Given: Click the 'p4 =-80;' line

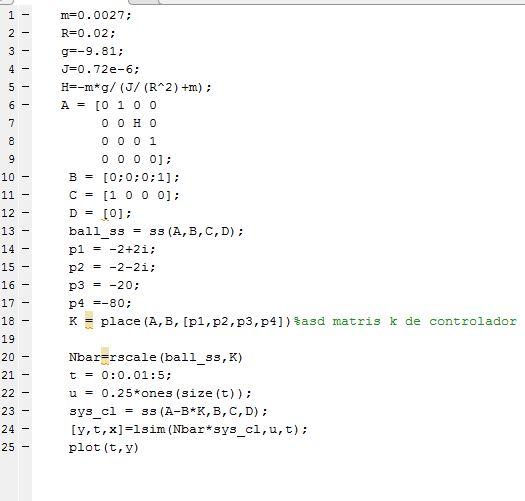Looking at the screenshot, I should [x=100, y=303].
